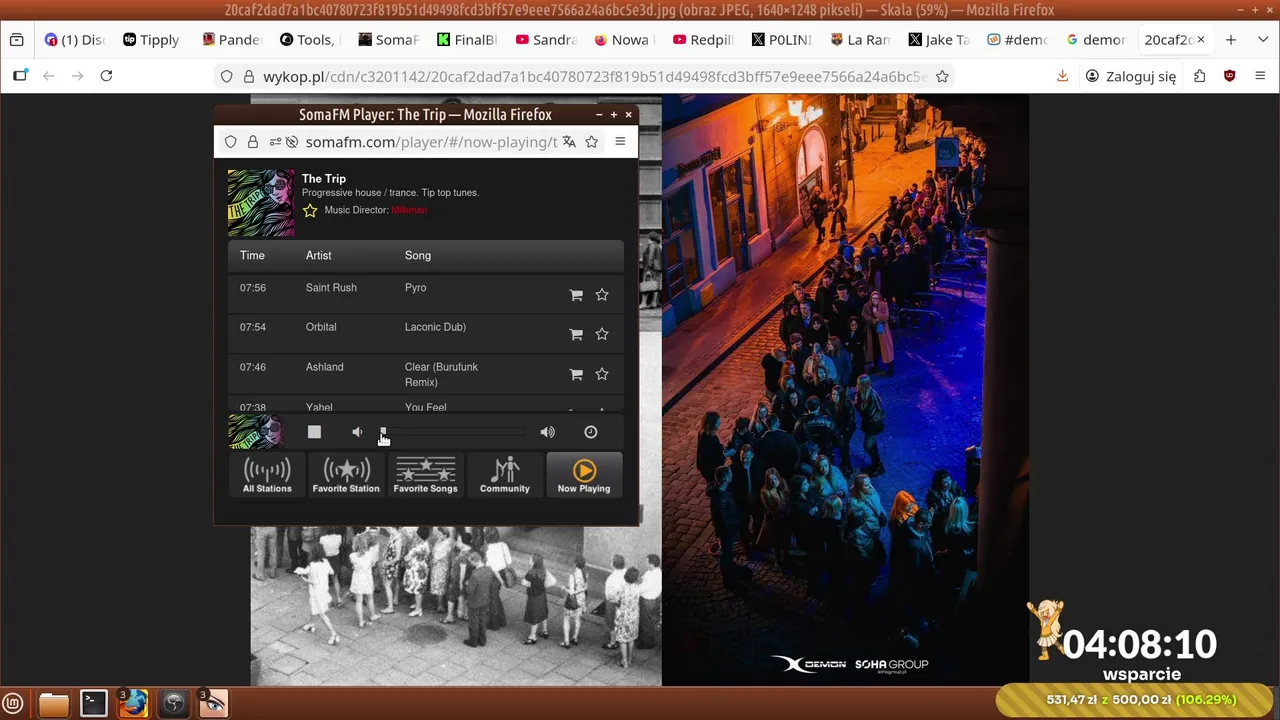Image resolution: width=1280 pixels, height=720 pixels.
Task: Click the Song column header
Action: pyautogui.click(x=418, y=256)
